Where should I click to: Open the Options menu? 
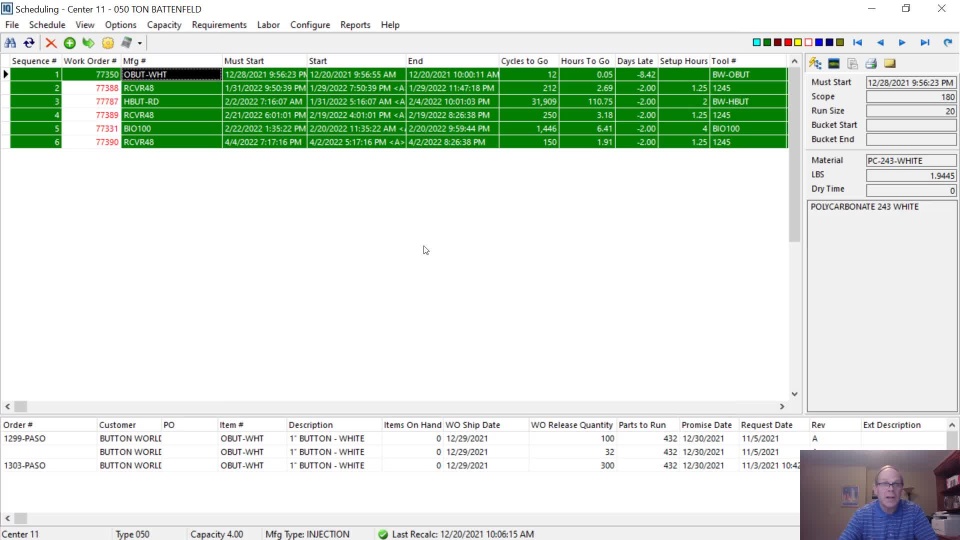click(121, 25)
